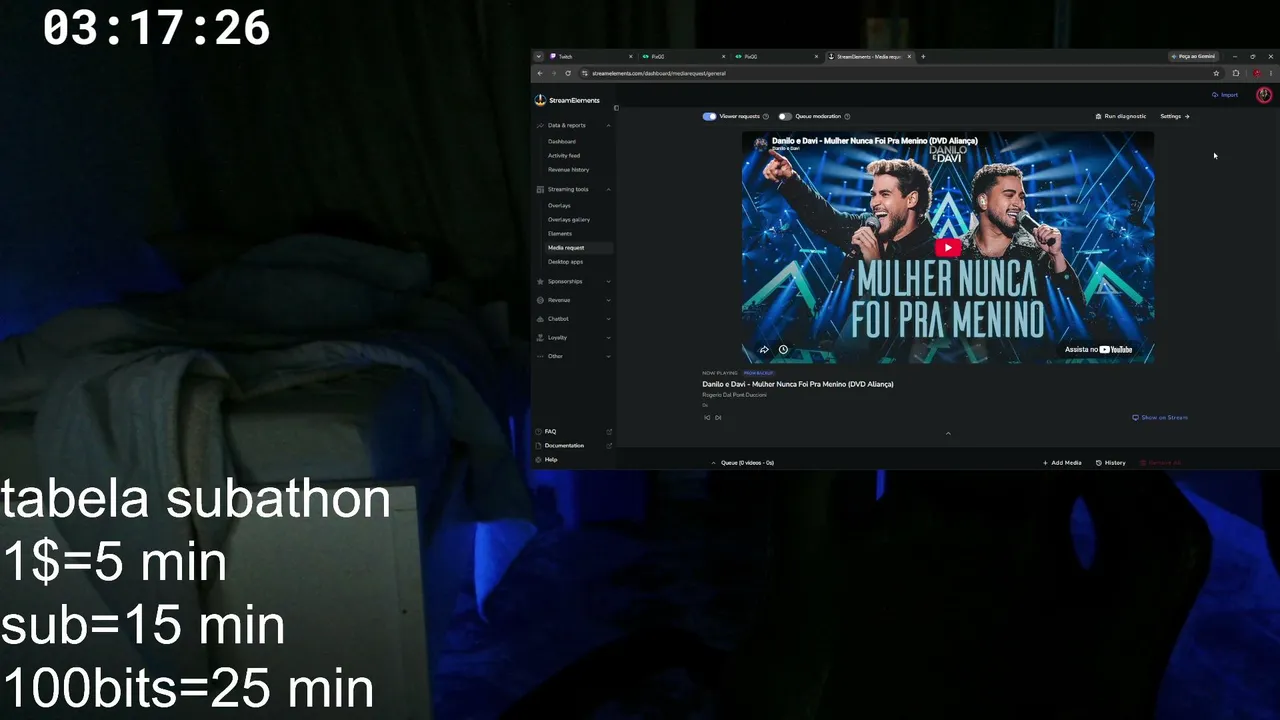Open the tab search dropdown arrow
This screenshot has height=720, width=1280.
click(538, 56)
